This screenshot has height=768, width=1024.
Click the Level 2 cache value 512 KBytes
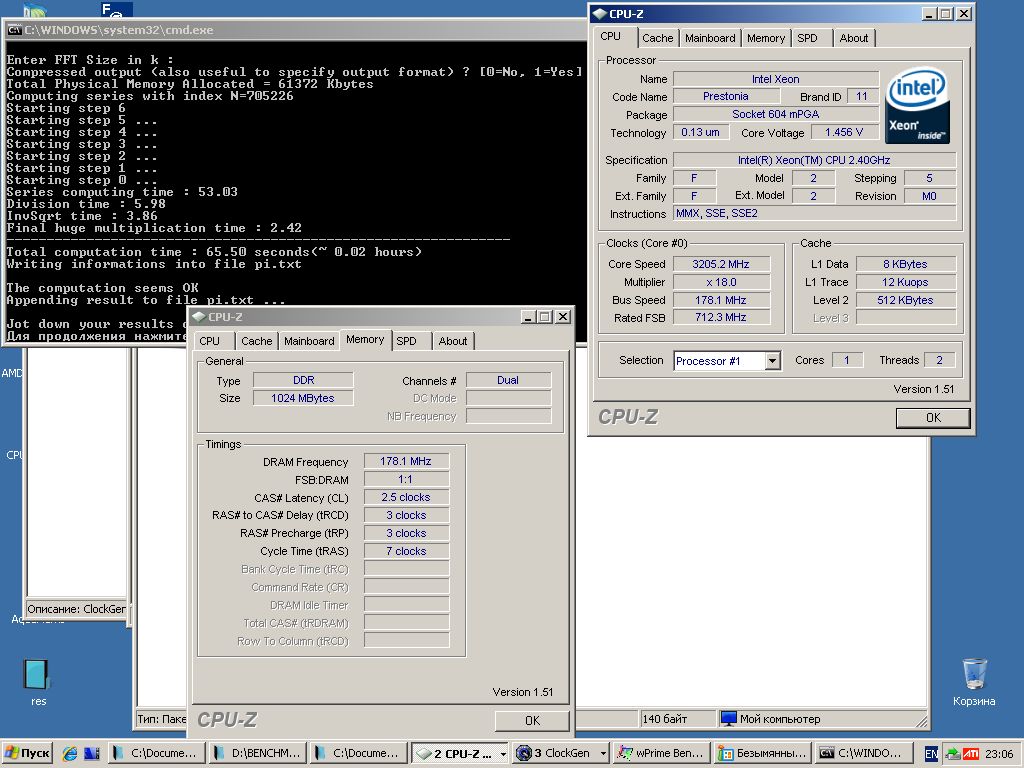906,300
